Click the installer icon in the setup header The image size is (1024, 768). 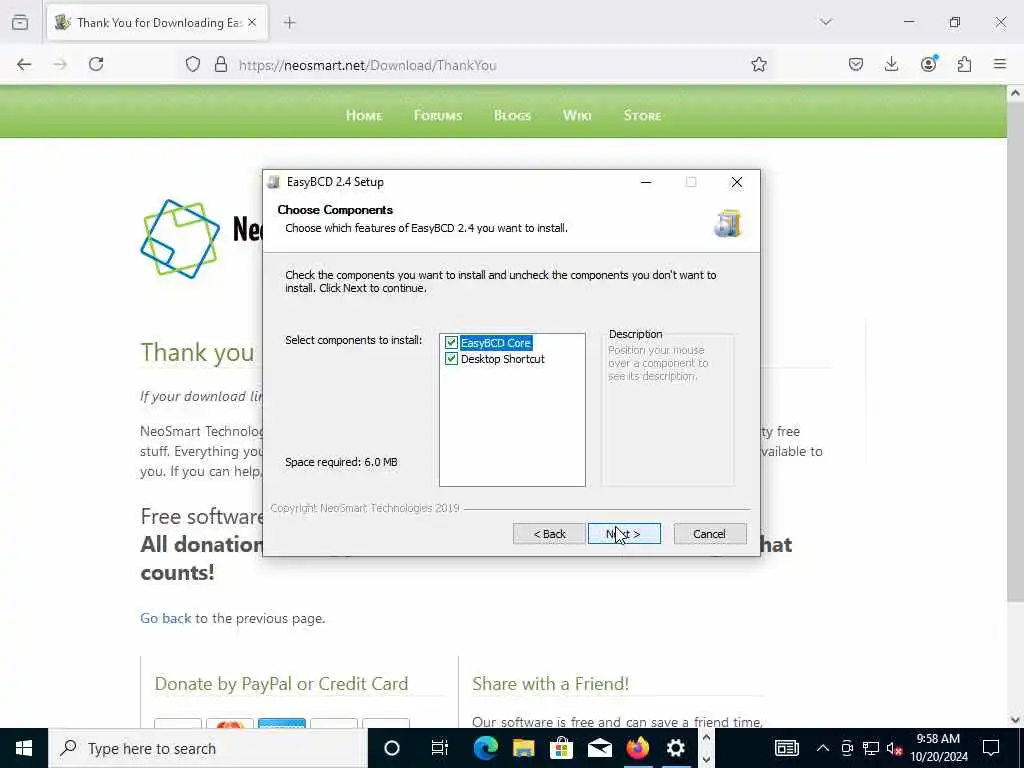click(x=728, y=223)
